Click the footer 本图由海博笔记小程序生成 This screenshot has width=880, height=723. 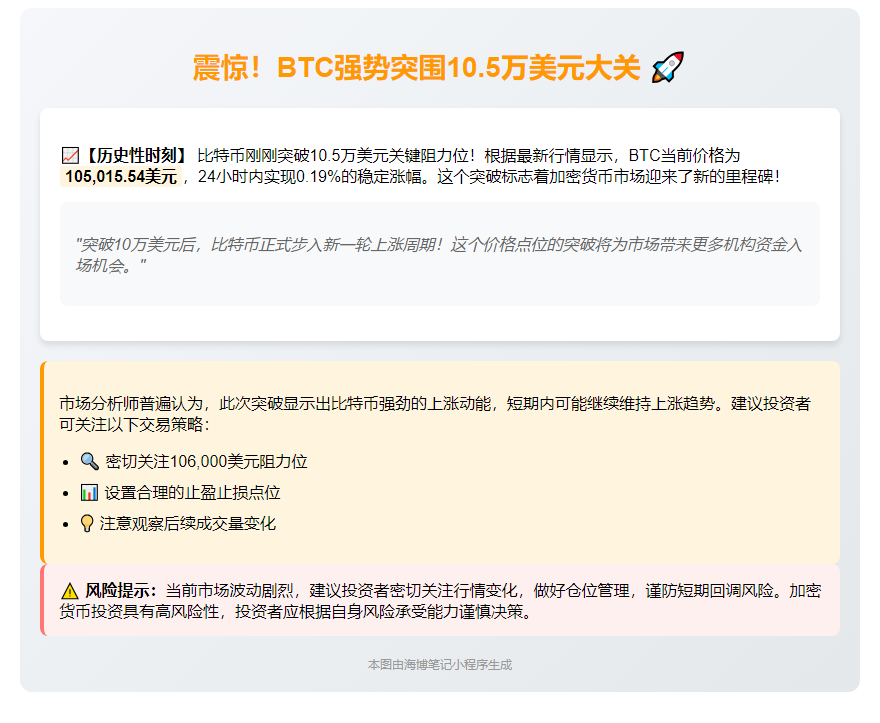click(440, 665)
